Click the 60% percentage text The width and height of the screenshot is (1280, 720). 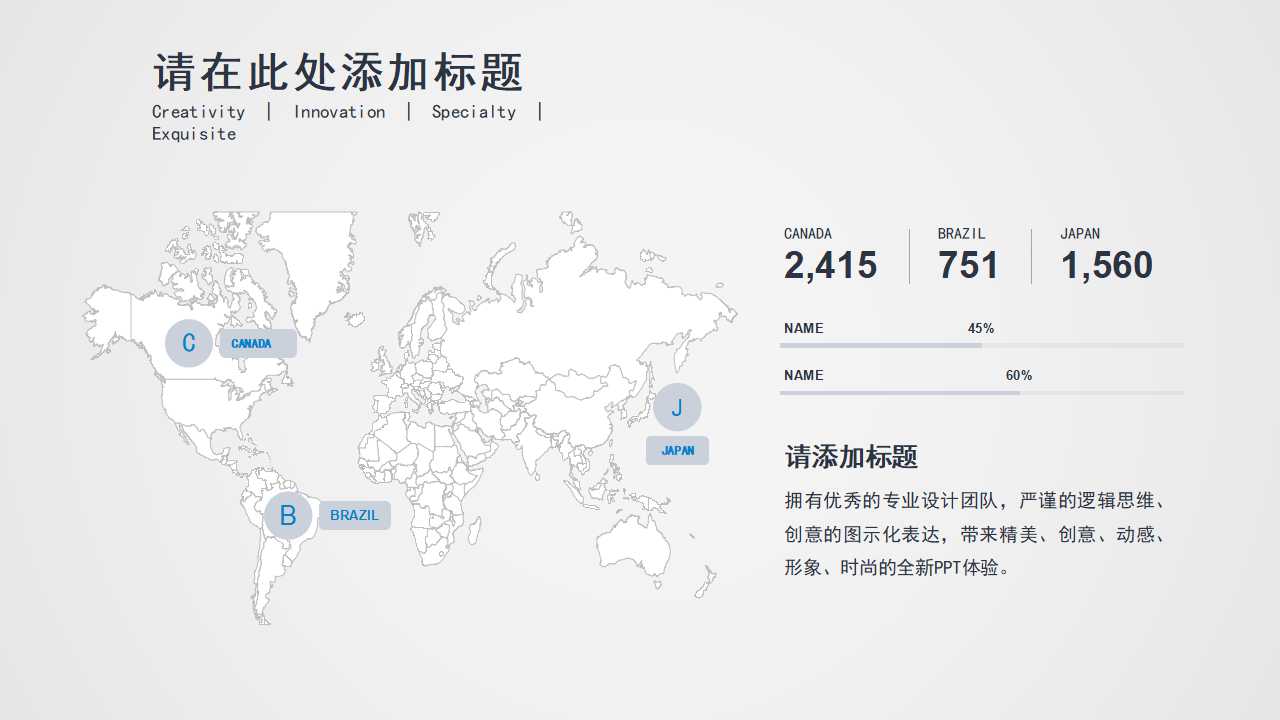click(x=1019, y=375)
